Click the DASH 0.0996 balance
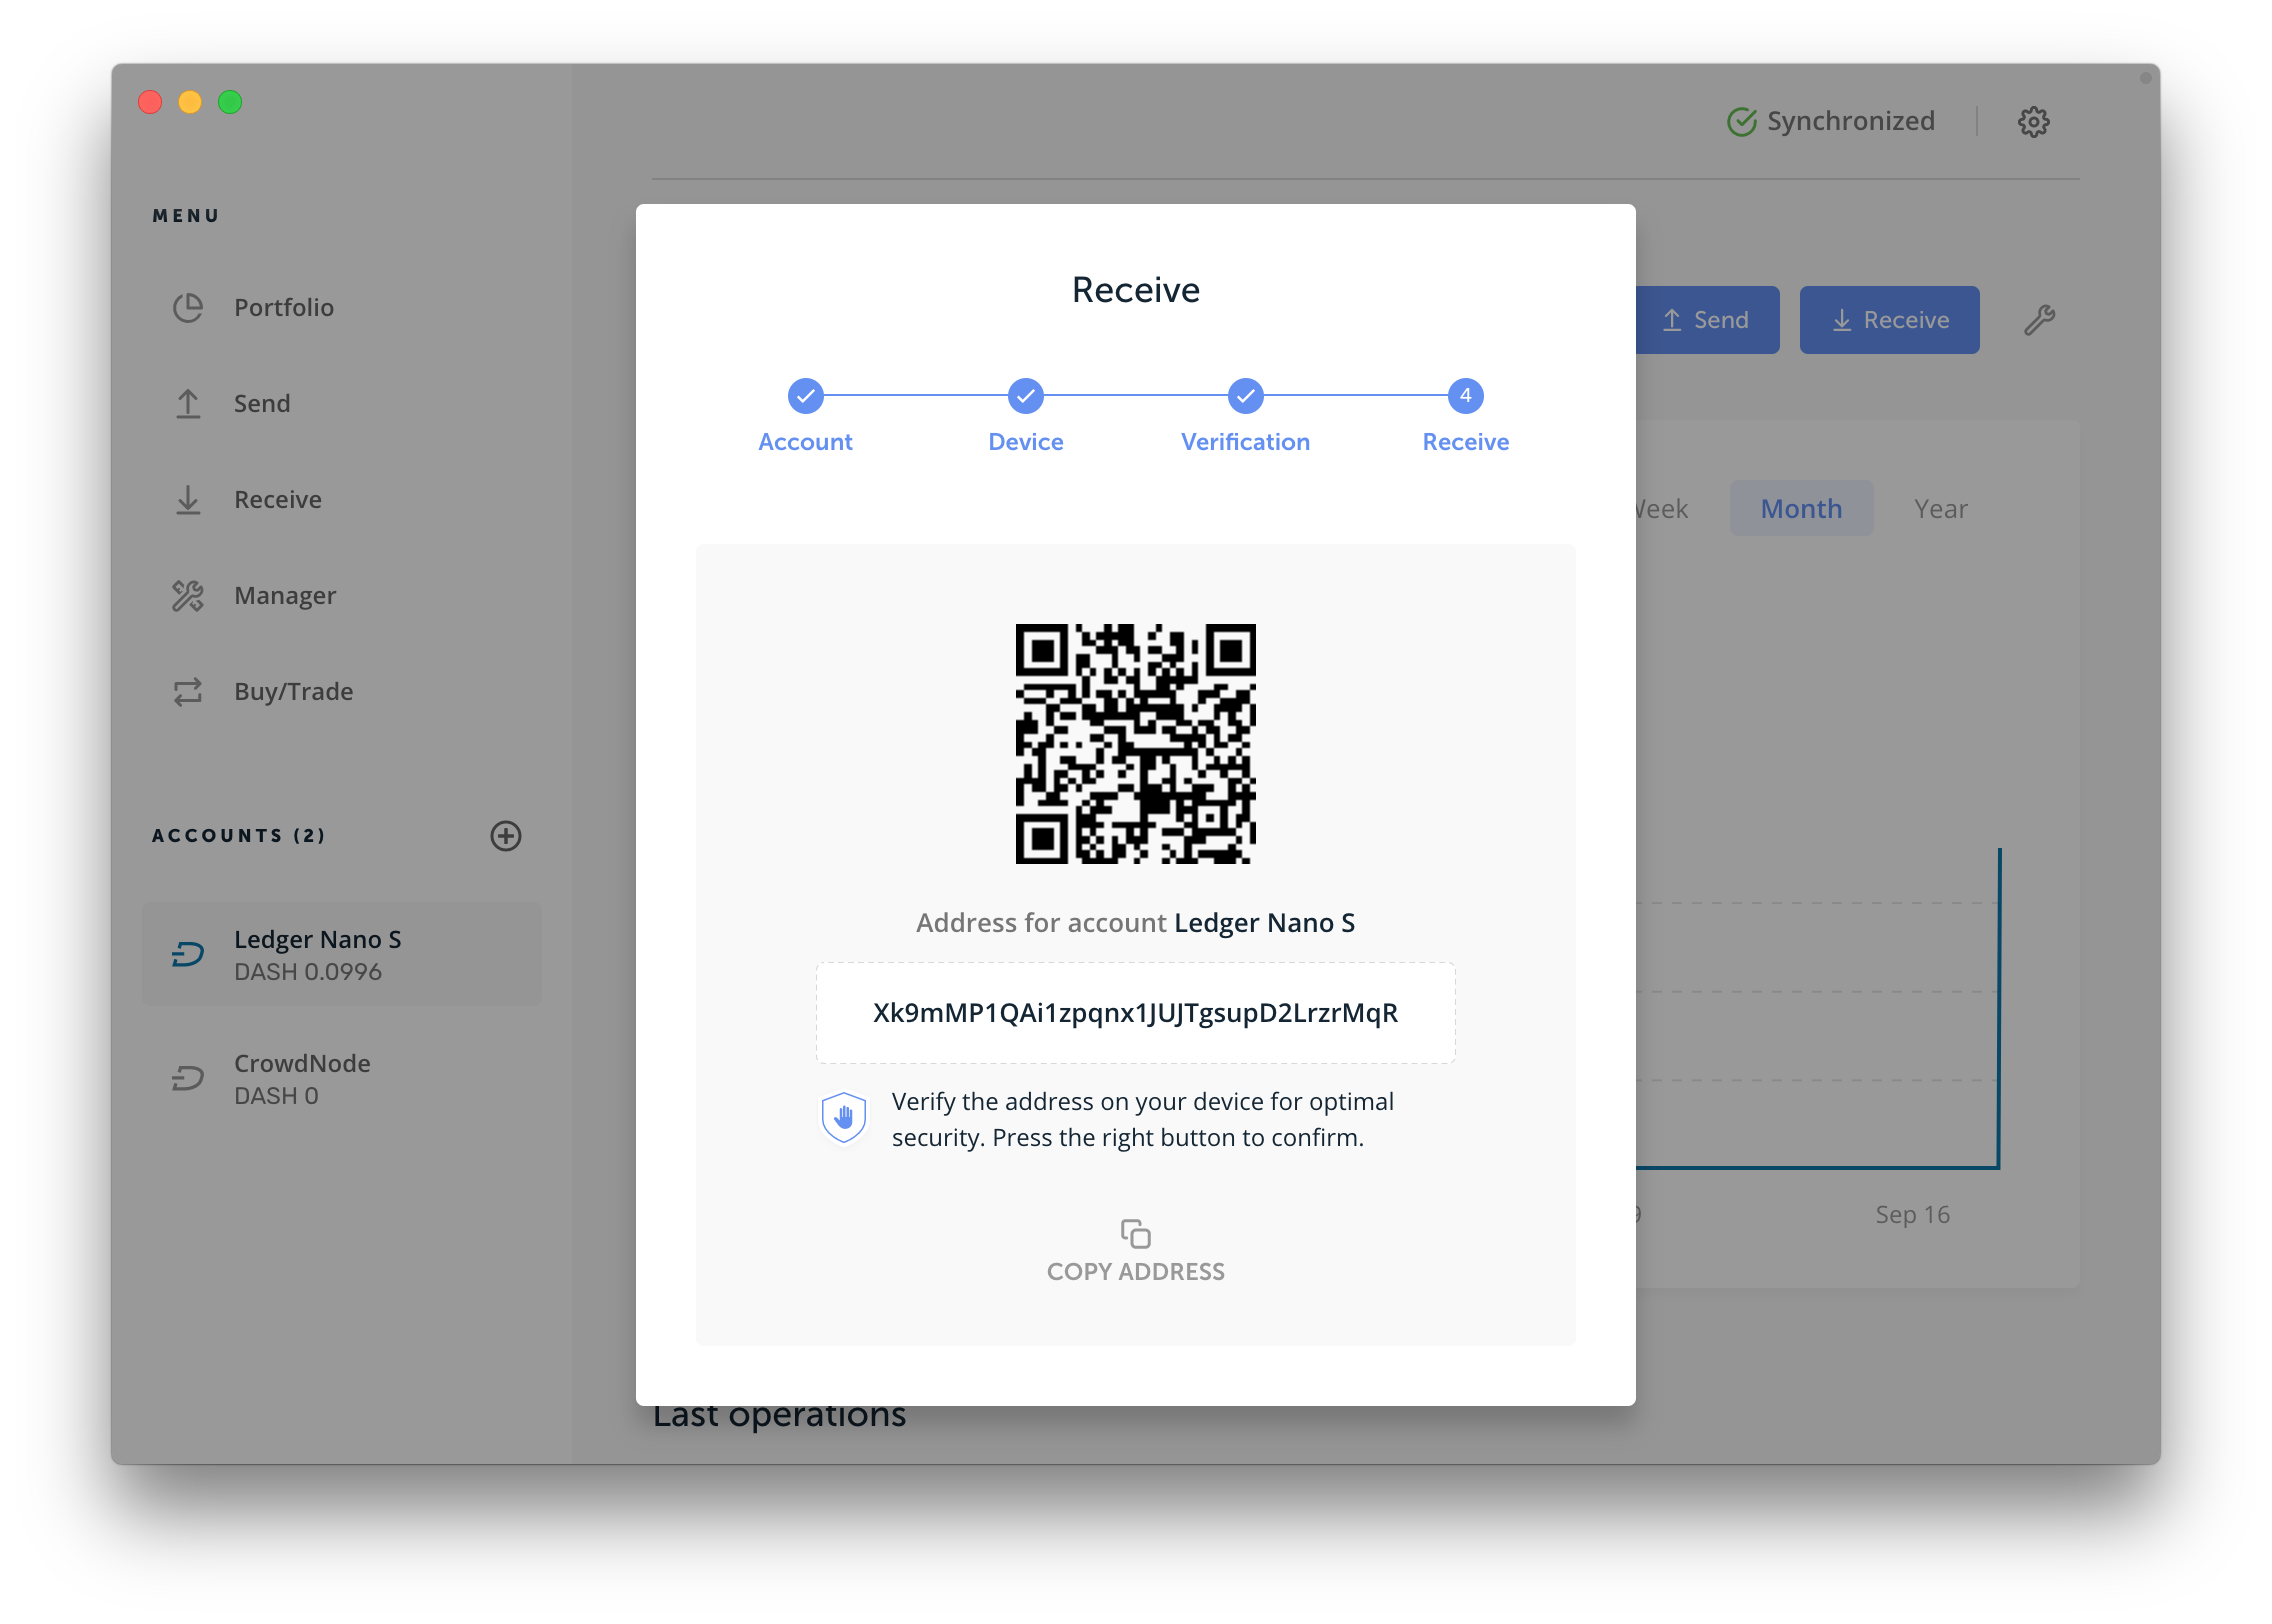Image resolution: width=2272 pixels, height=1624 pixels. tap(308, 972)
